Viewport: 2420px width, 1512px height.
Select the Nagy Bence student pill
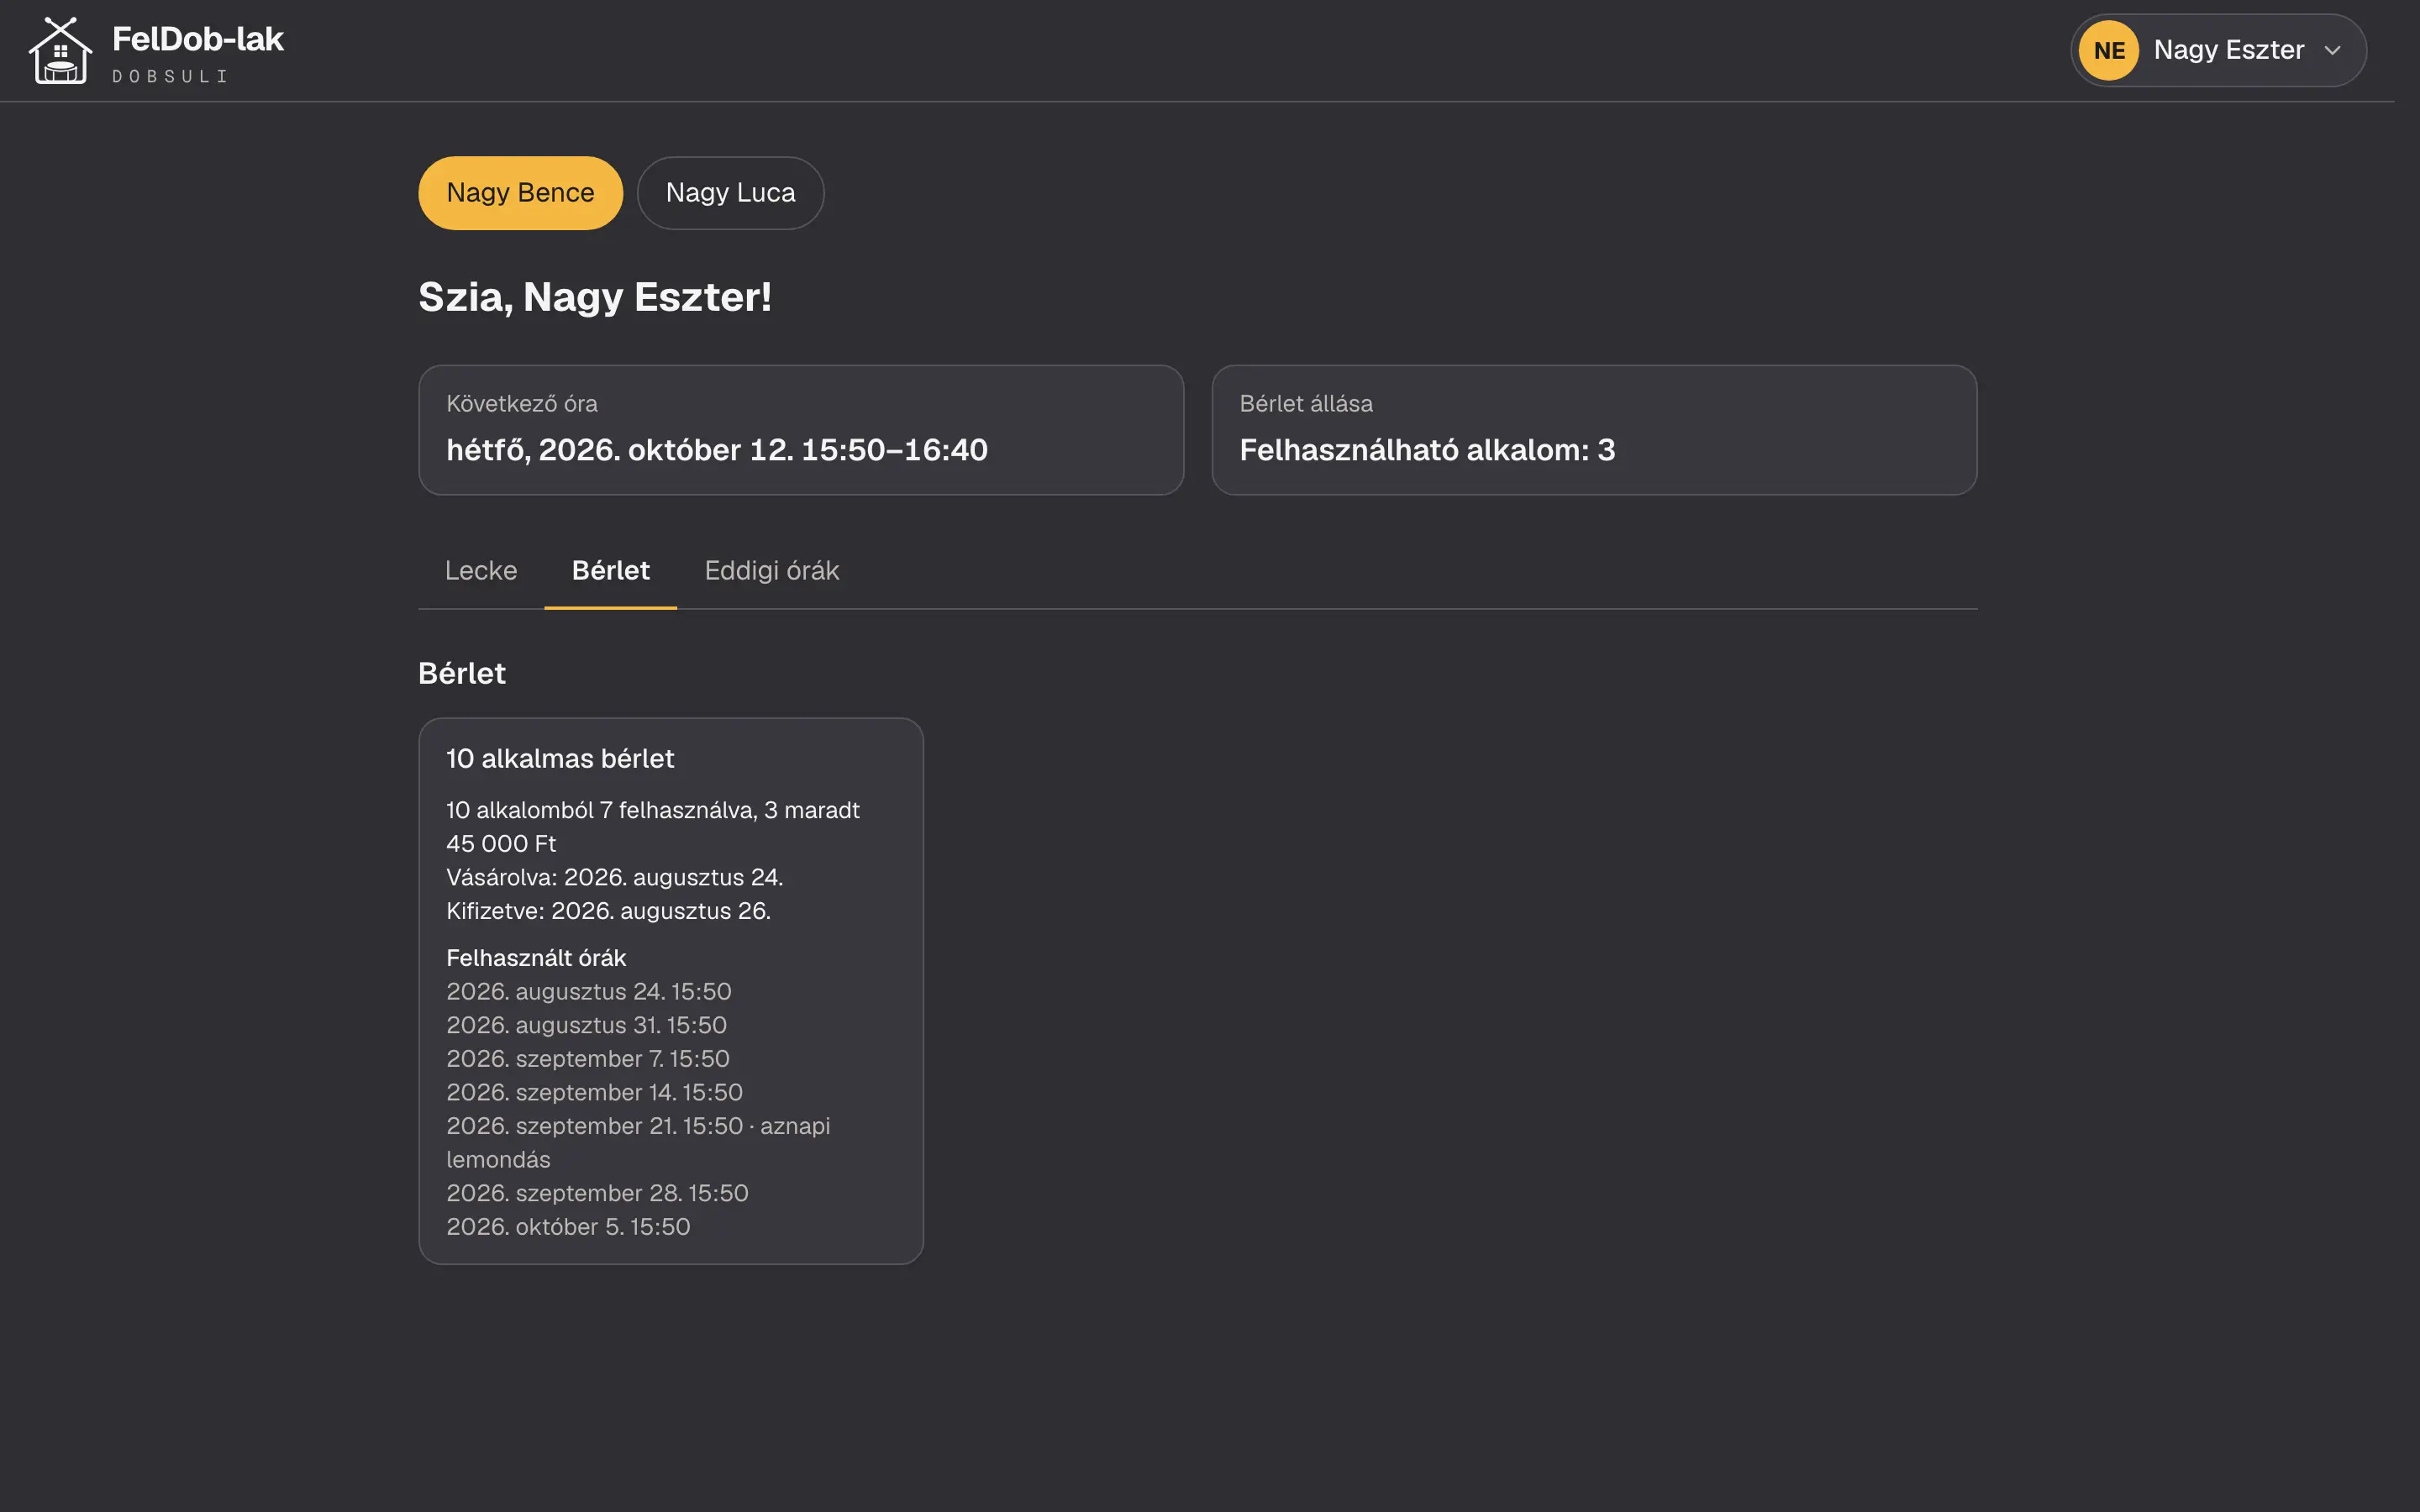pyautogui.click(x=520, y=193)
